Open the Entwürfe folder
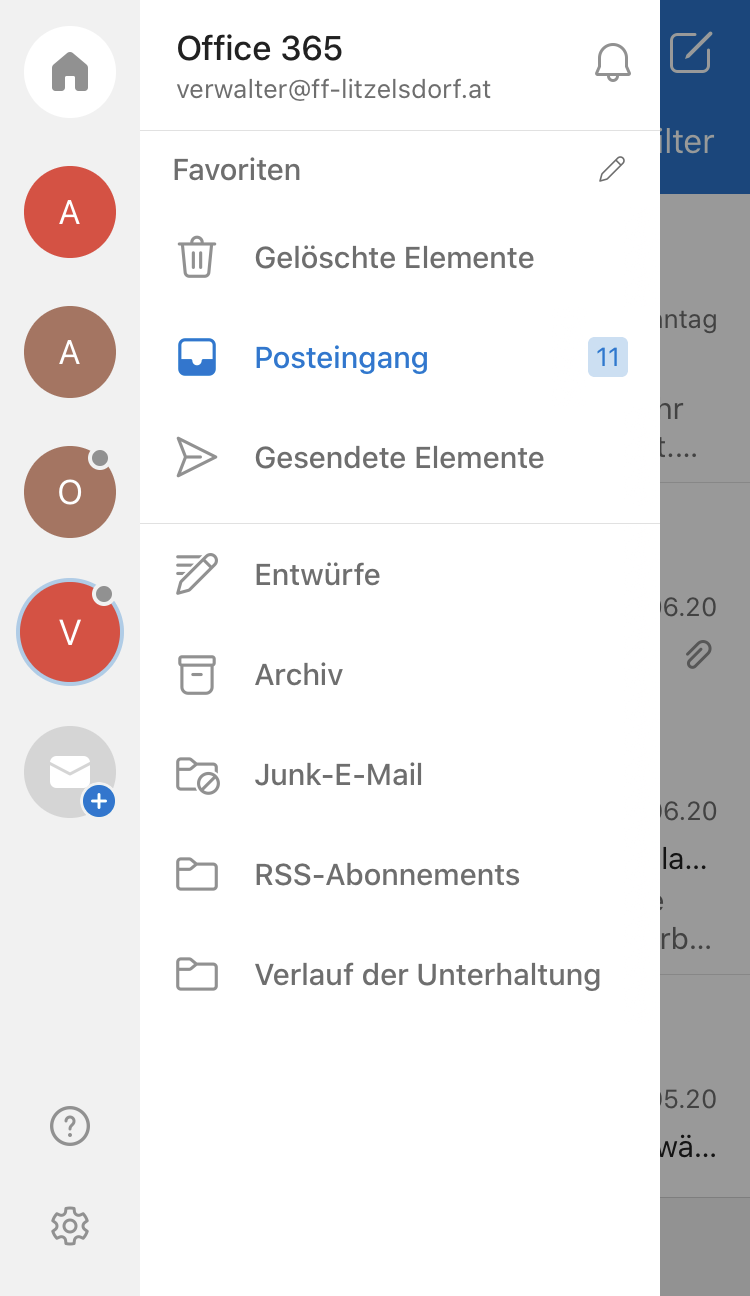This screenshot has height=1296, width=750. click(400, 574)
